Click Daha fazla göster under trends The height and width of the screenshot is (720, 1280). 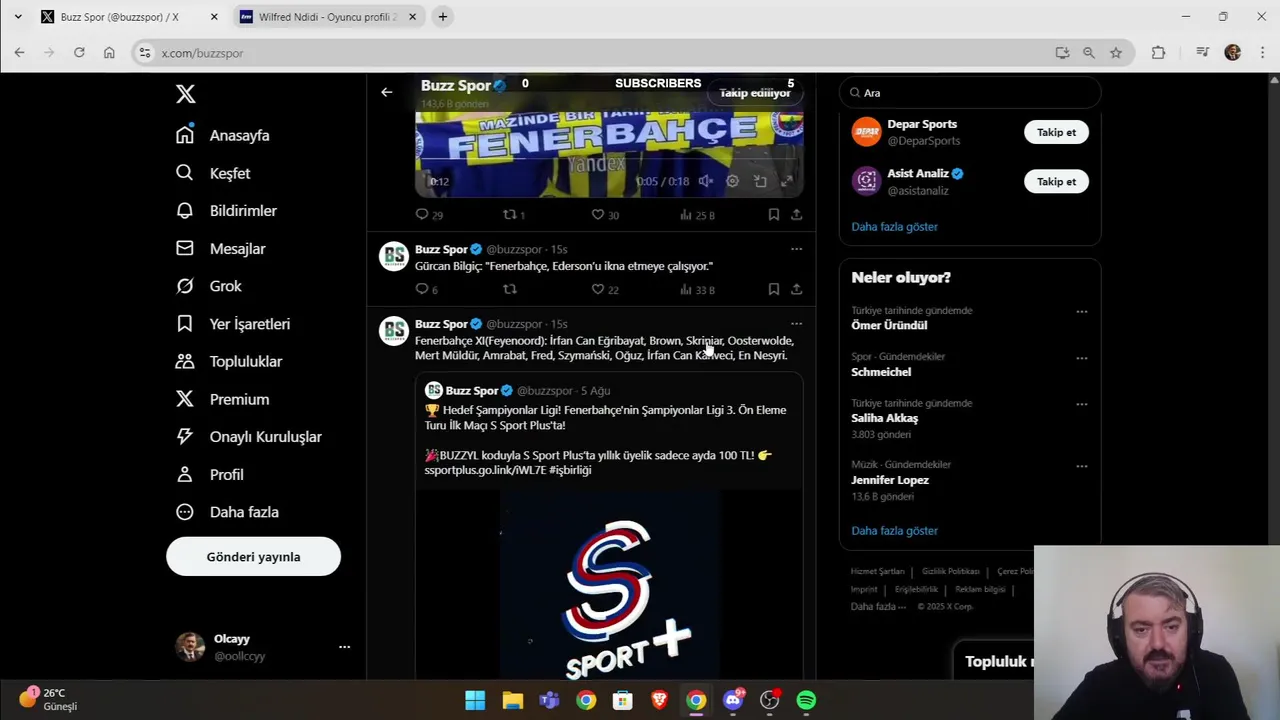tap(894, 531)
